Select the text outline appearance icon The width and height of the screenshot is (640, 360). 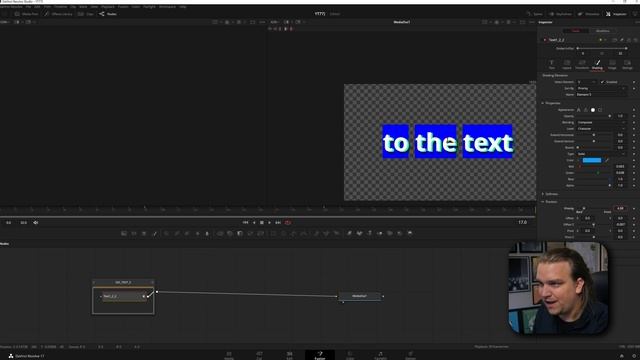586,110
